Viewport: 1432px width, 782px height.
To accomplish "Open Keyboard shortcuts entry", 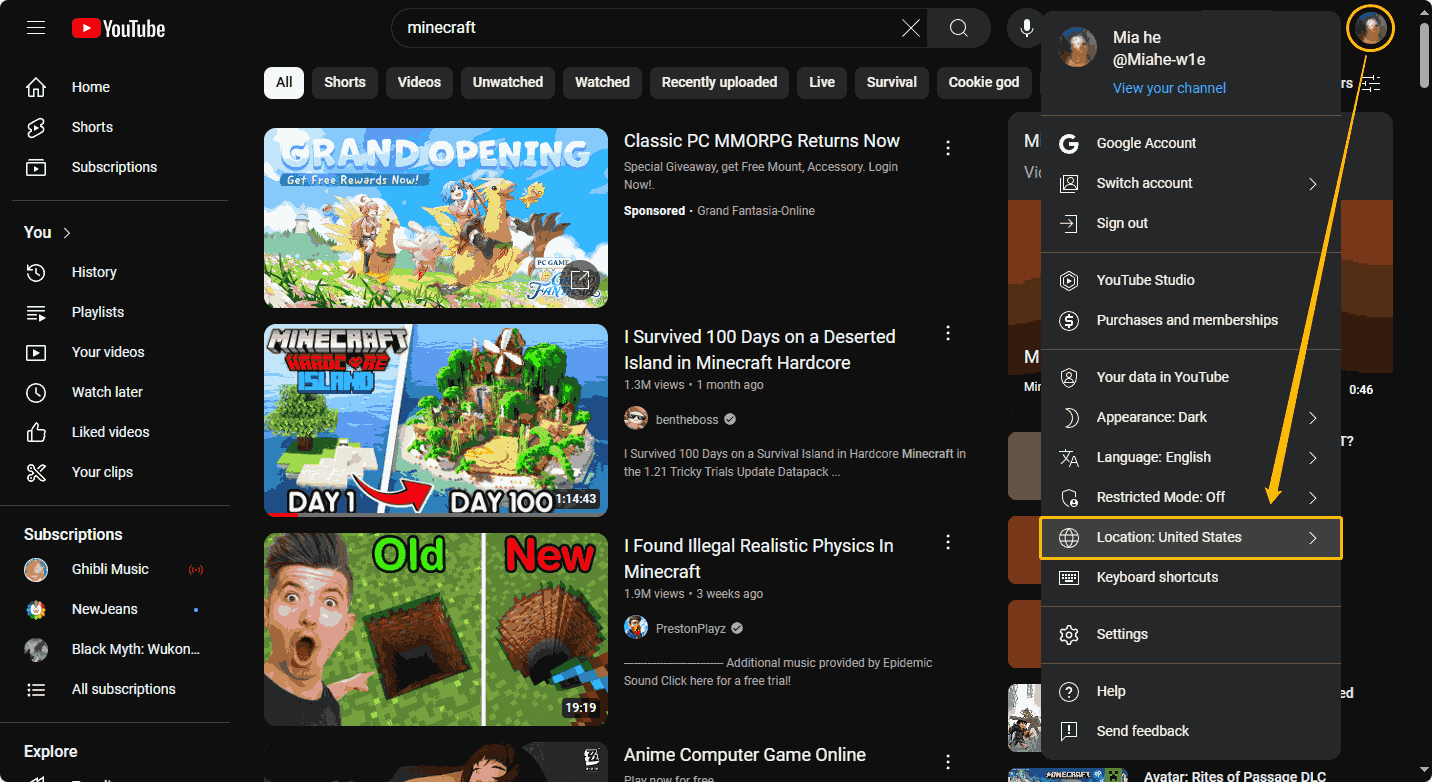I will pyautogui.click(x=1190, y=577).
